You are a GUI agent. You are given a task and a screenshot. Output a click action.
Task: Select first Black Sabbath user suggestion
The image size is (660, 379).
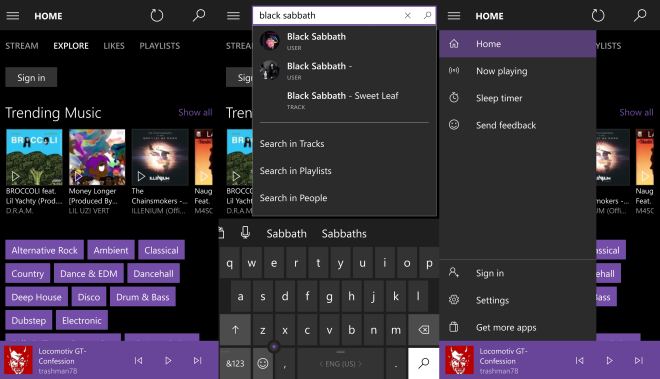pyautogui.click(x=344, y=41)
